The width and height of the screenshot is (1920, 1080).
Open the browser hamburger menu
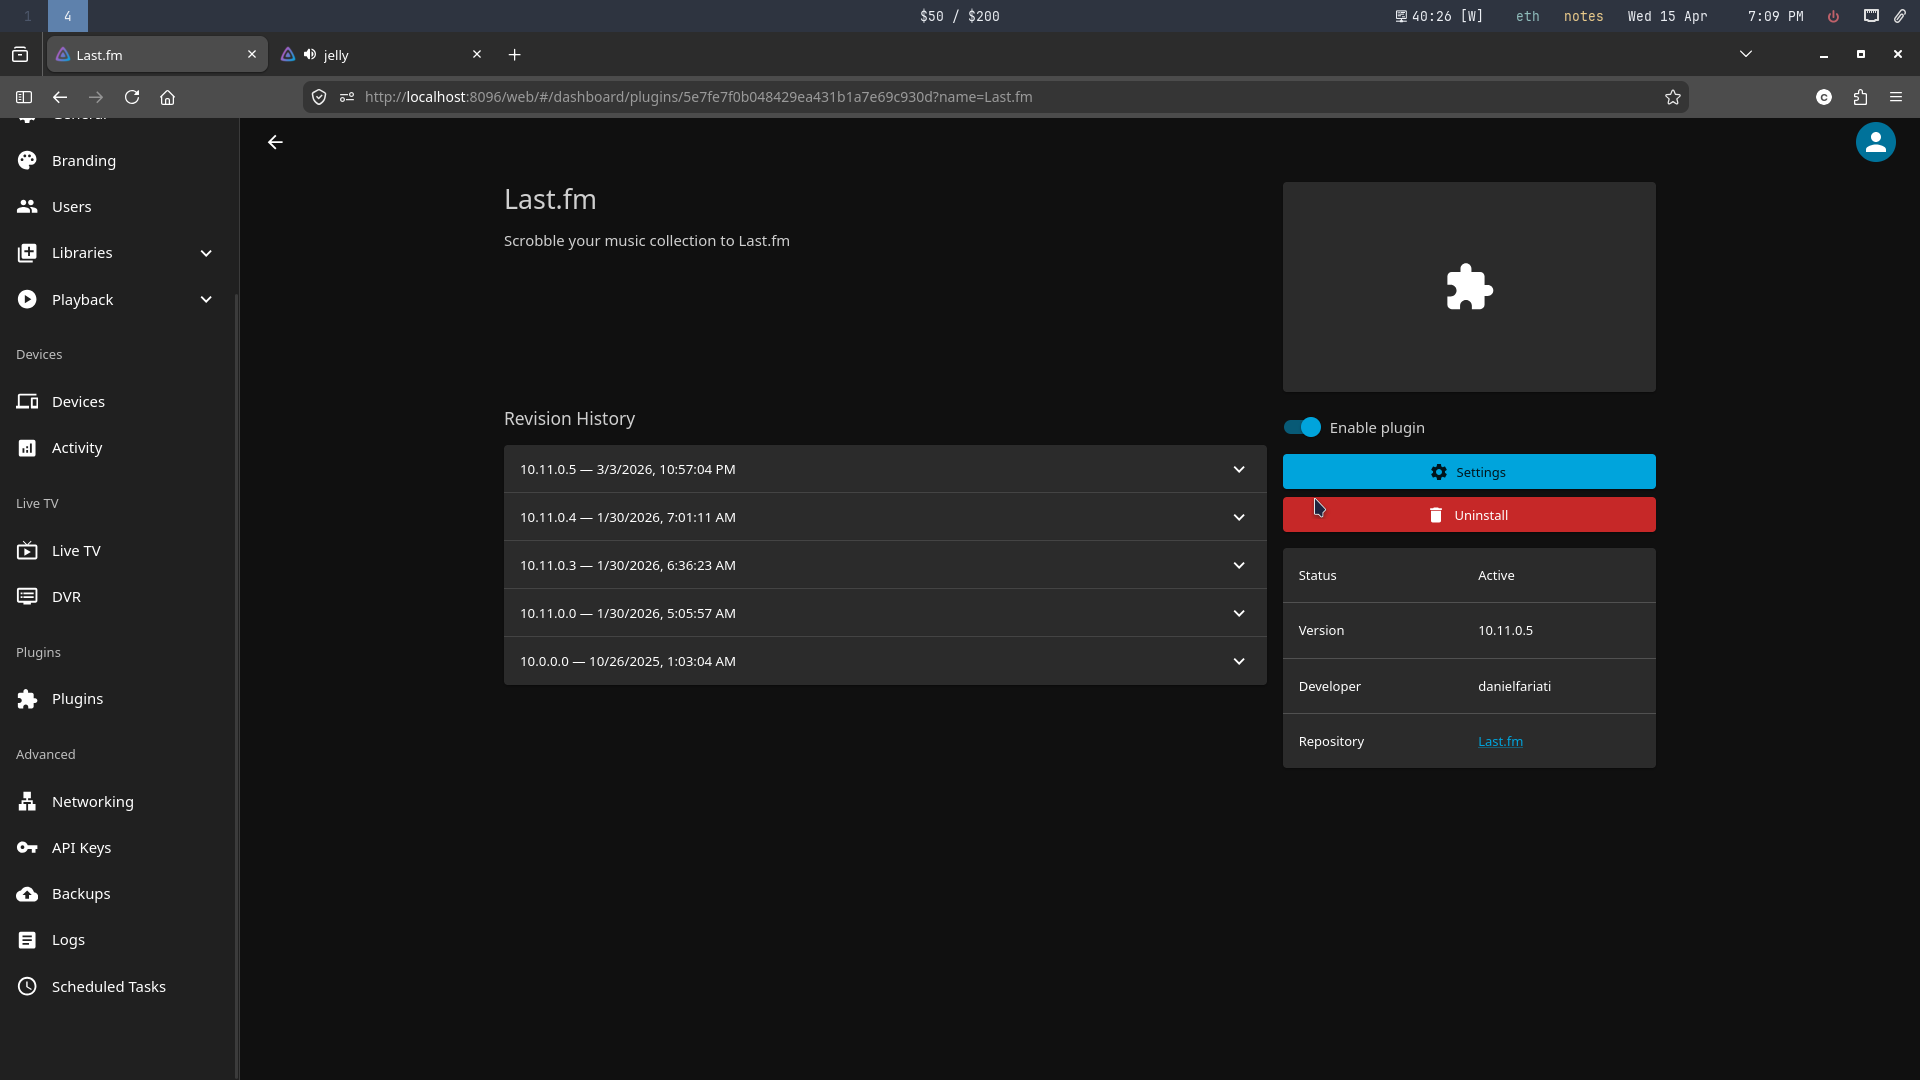(1896, 97)
